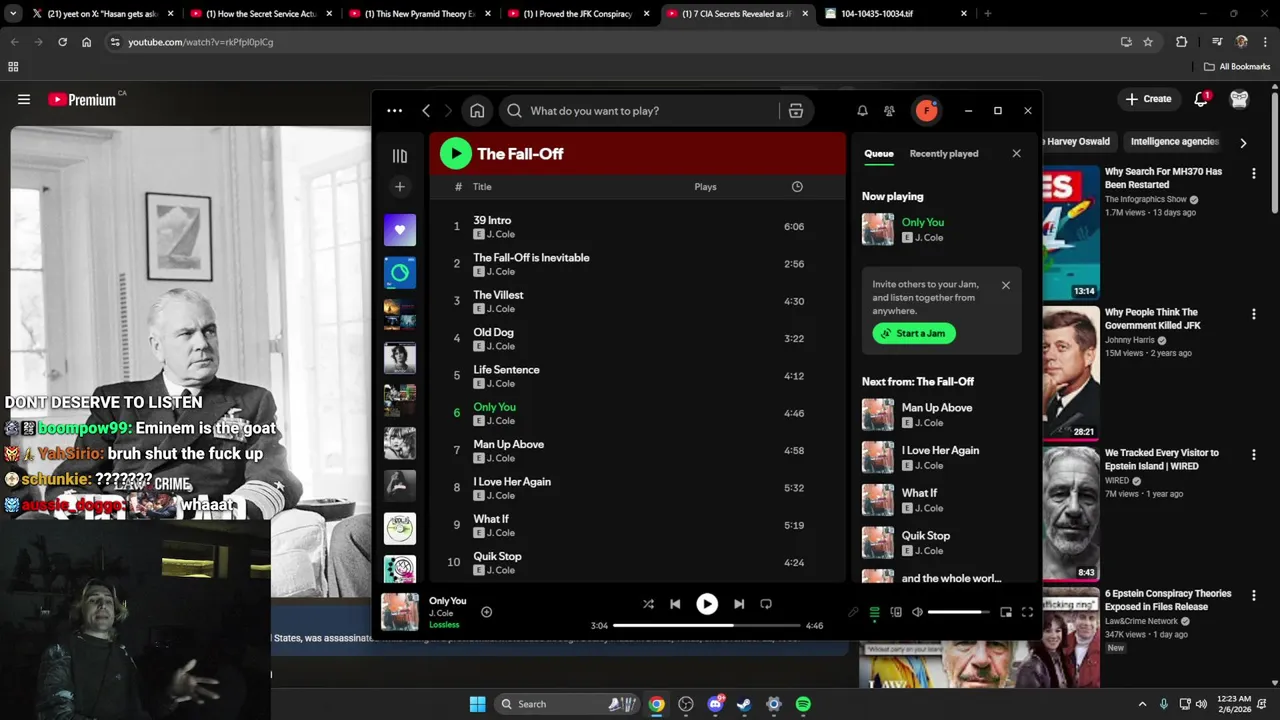Image resolution: width=1280 pixels, height=720 pixels.
Task: Open JFK thumbnail video with 28:21 duration
Action: (x=1071, y=373)
